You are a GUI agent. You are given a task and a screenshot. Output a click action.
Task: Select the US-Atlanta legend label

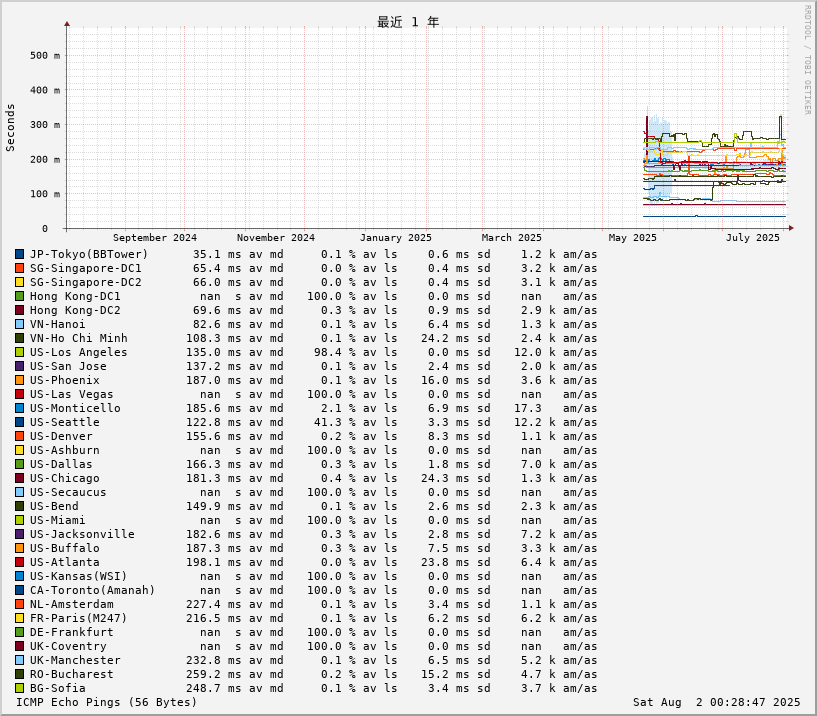tap(65, 562)
